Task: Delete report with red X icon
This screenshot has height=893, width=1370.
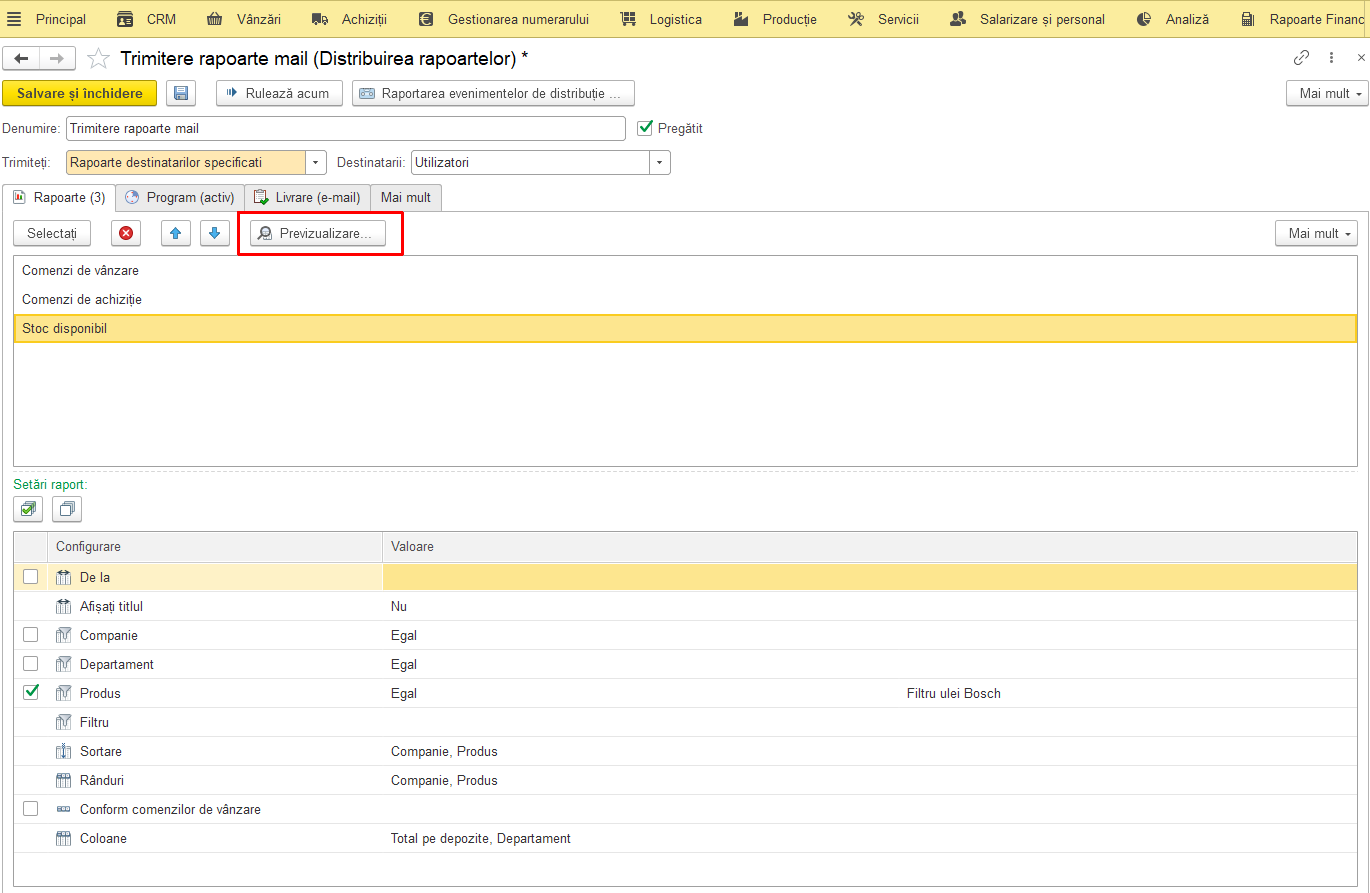Action: (126, 233)
